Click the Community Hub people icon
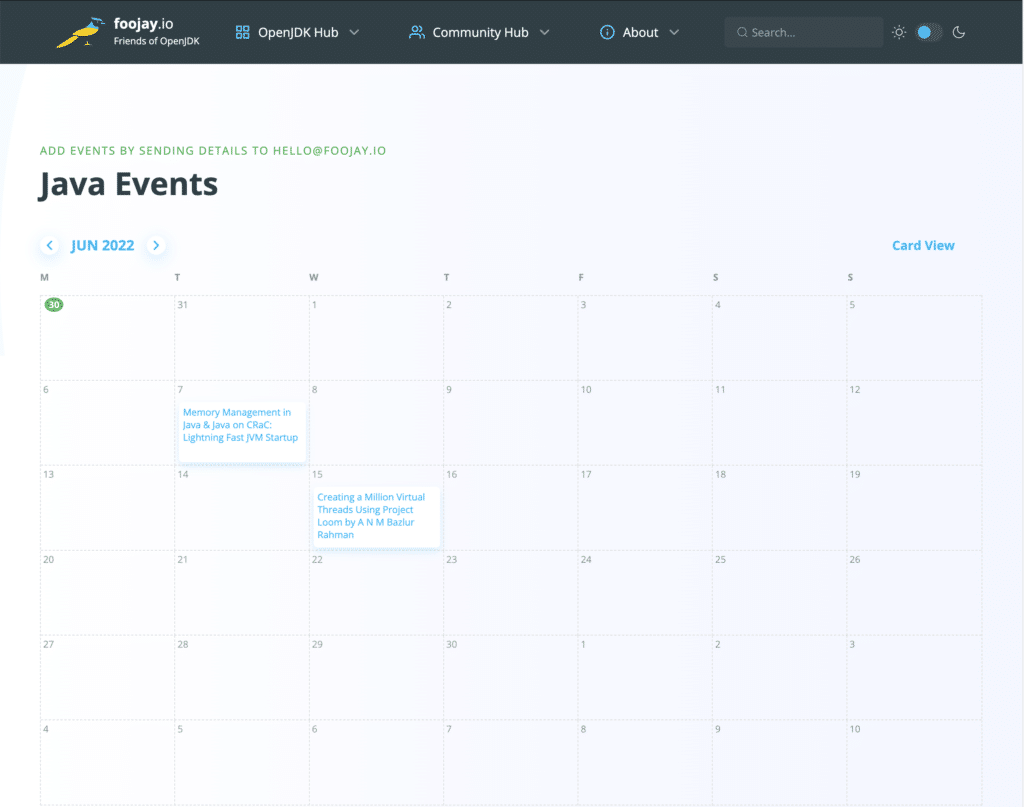Screen dimensions: 1024x807 pyautogui.click(x=417, y=32)
